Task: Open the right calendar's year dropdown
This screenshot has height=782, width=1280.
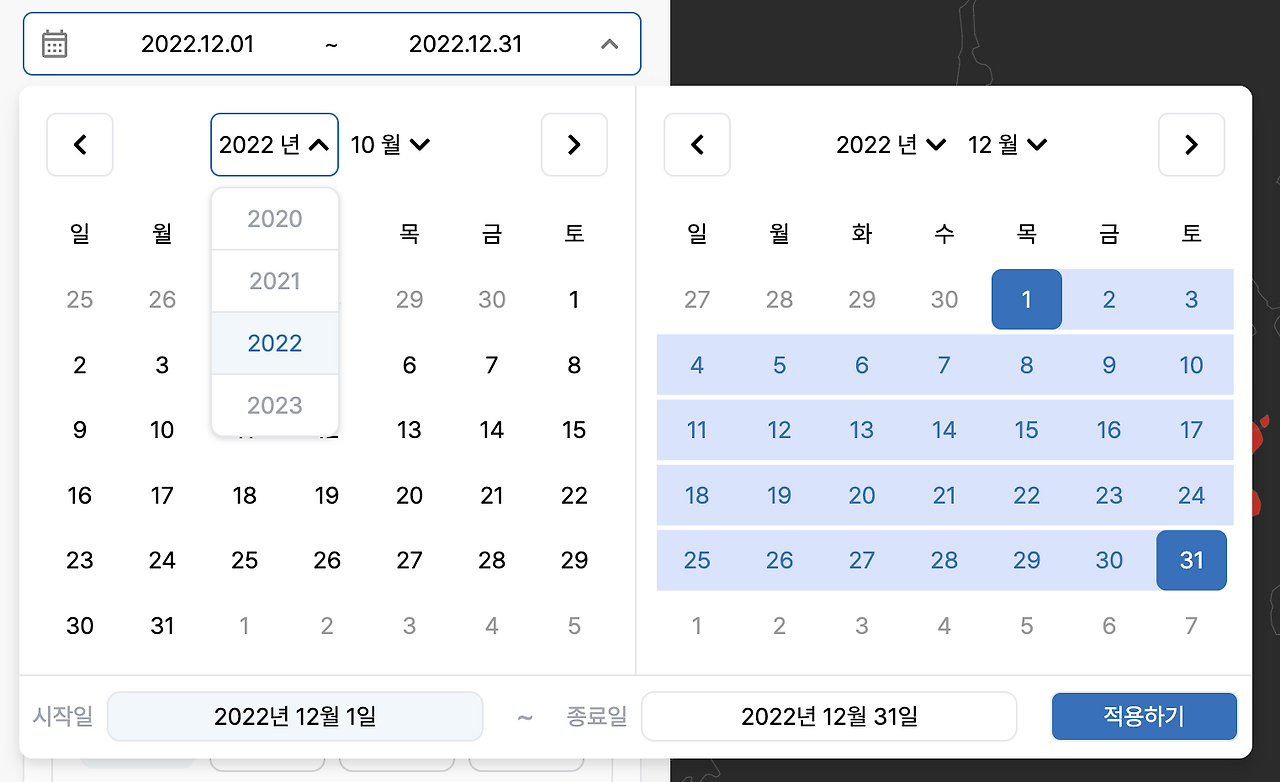Action: coord(889,144)
